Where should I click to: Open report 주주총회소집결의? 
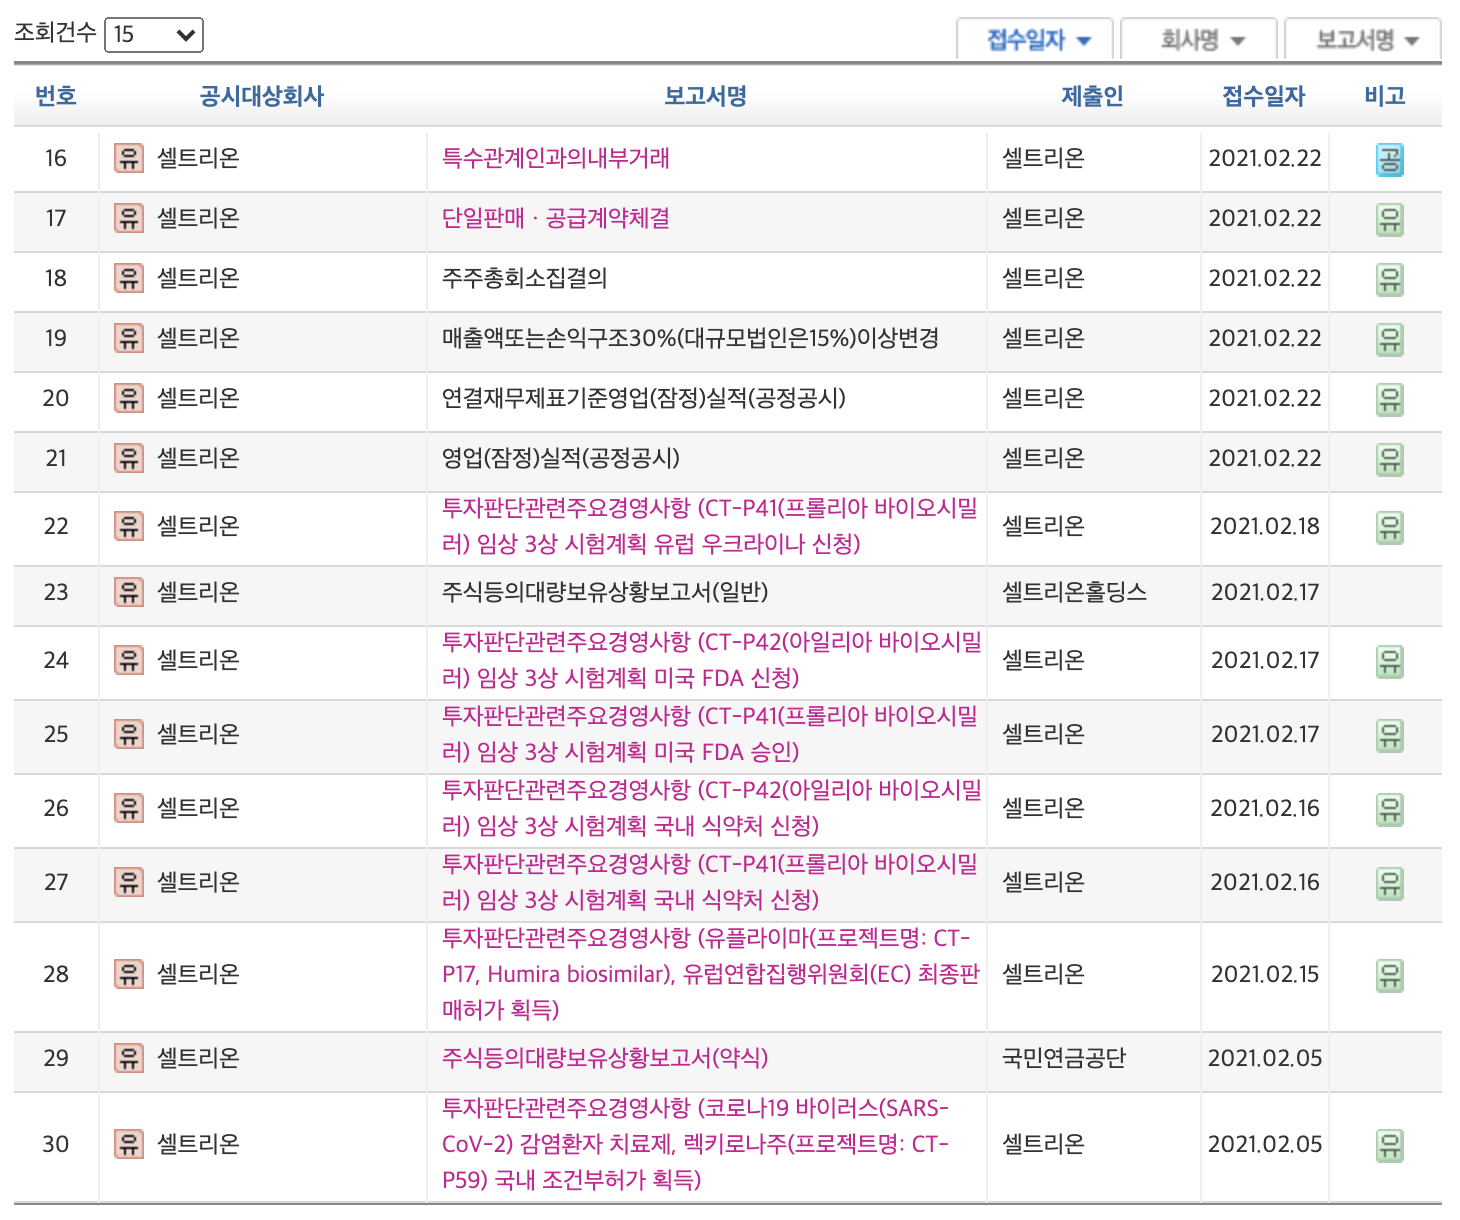[x=525, y=278]
